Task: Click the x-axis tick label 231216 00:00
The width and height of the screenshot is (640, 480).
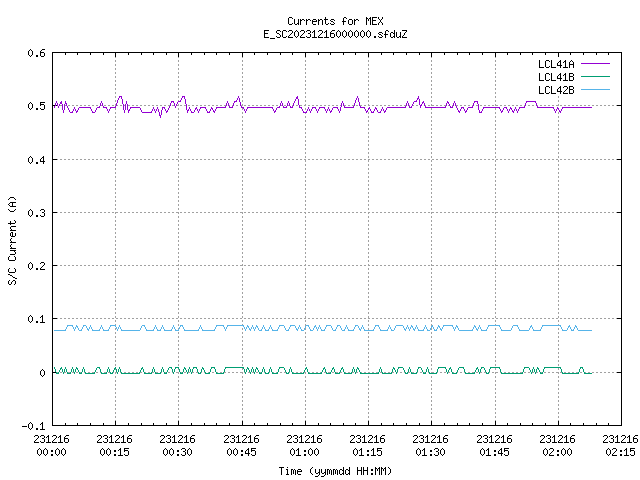Action: 51,446
